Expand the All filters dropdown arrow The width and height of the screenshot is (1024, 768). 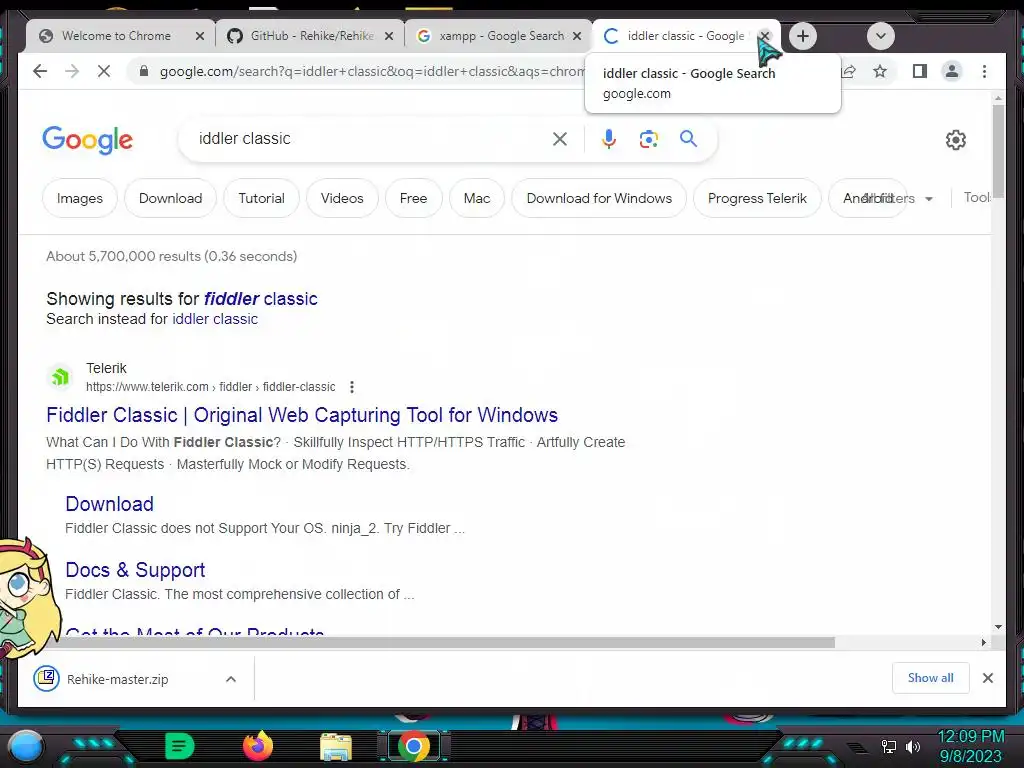pos(929,199)
